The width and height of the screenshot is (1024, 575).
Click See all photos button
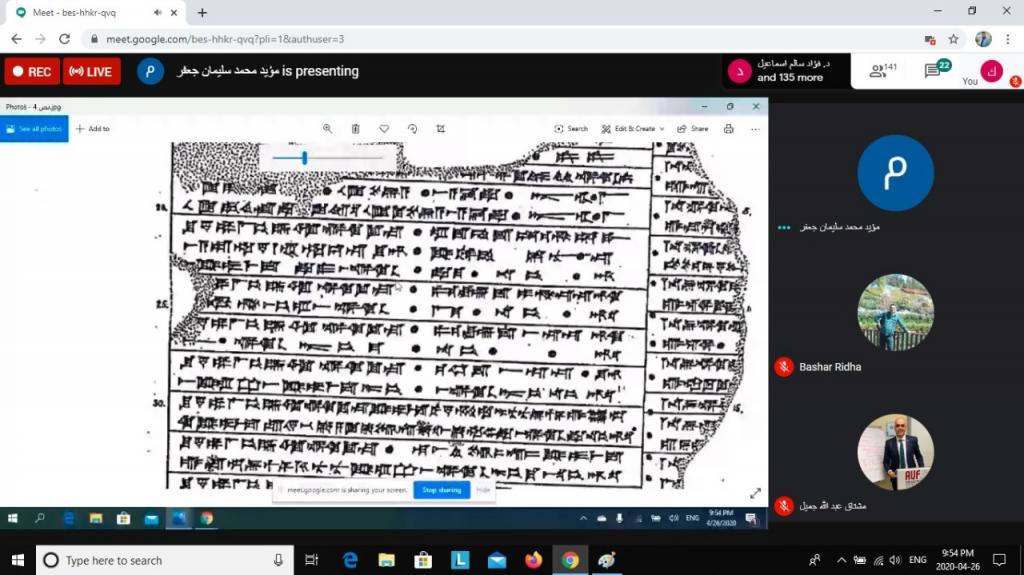[34, 129]
